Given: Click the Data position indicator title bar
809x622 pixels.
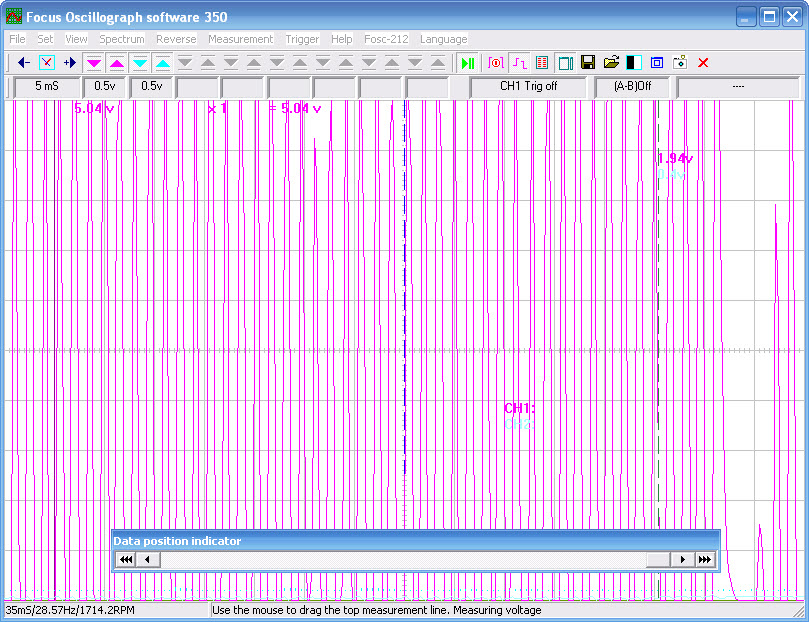Looking at the screenshot, I should coord(416,541).
